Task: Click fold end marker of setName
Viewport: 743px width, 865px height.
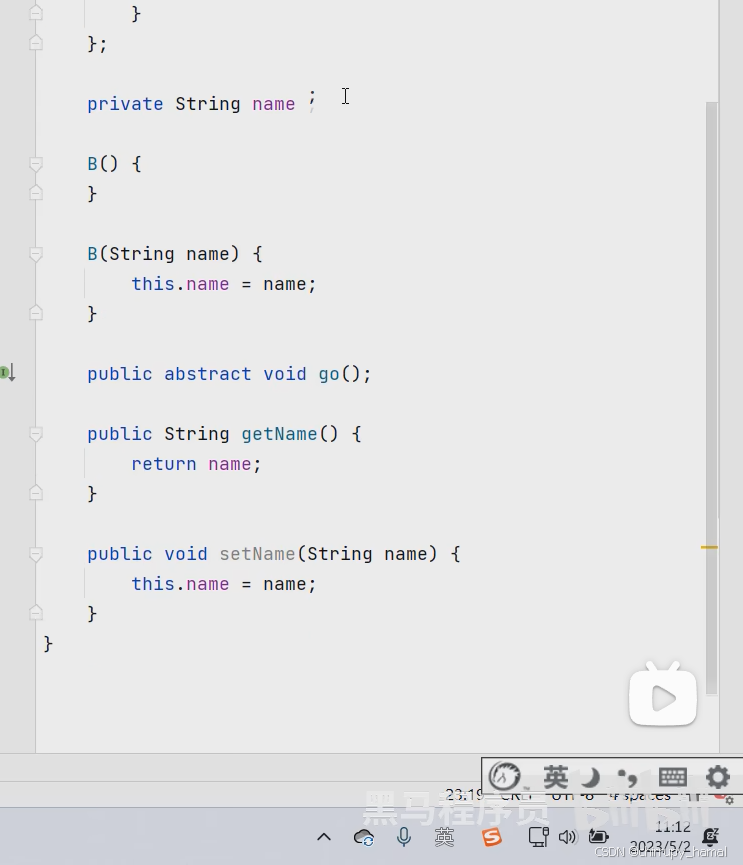Action: tap(36, 613)
